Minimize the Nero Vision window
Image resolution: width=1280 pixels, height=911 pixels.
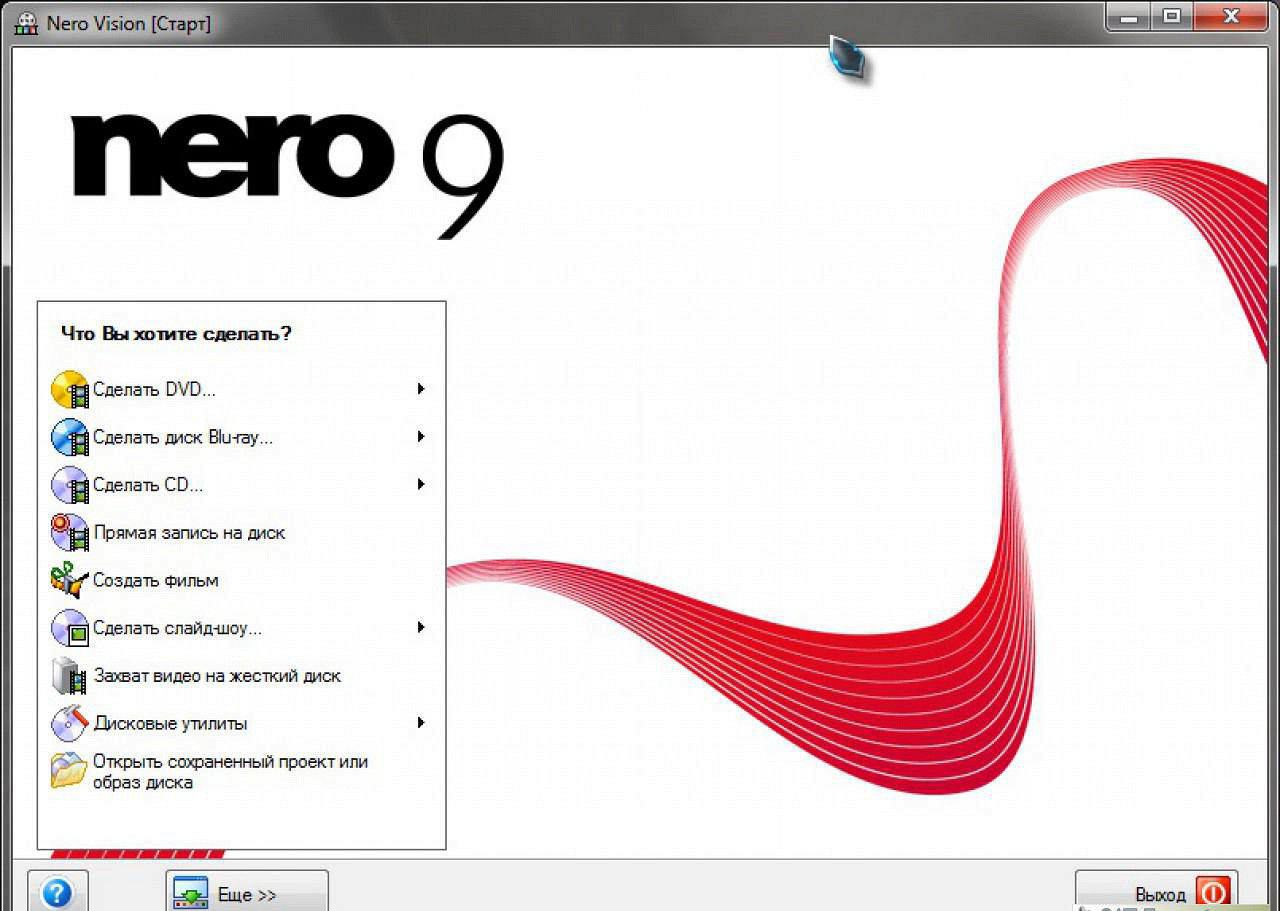1126,16
